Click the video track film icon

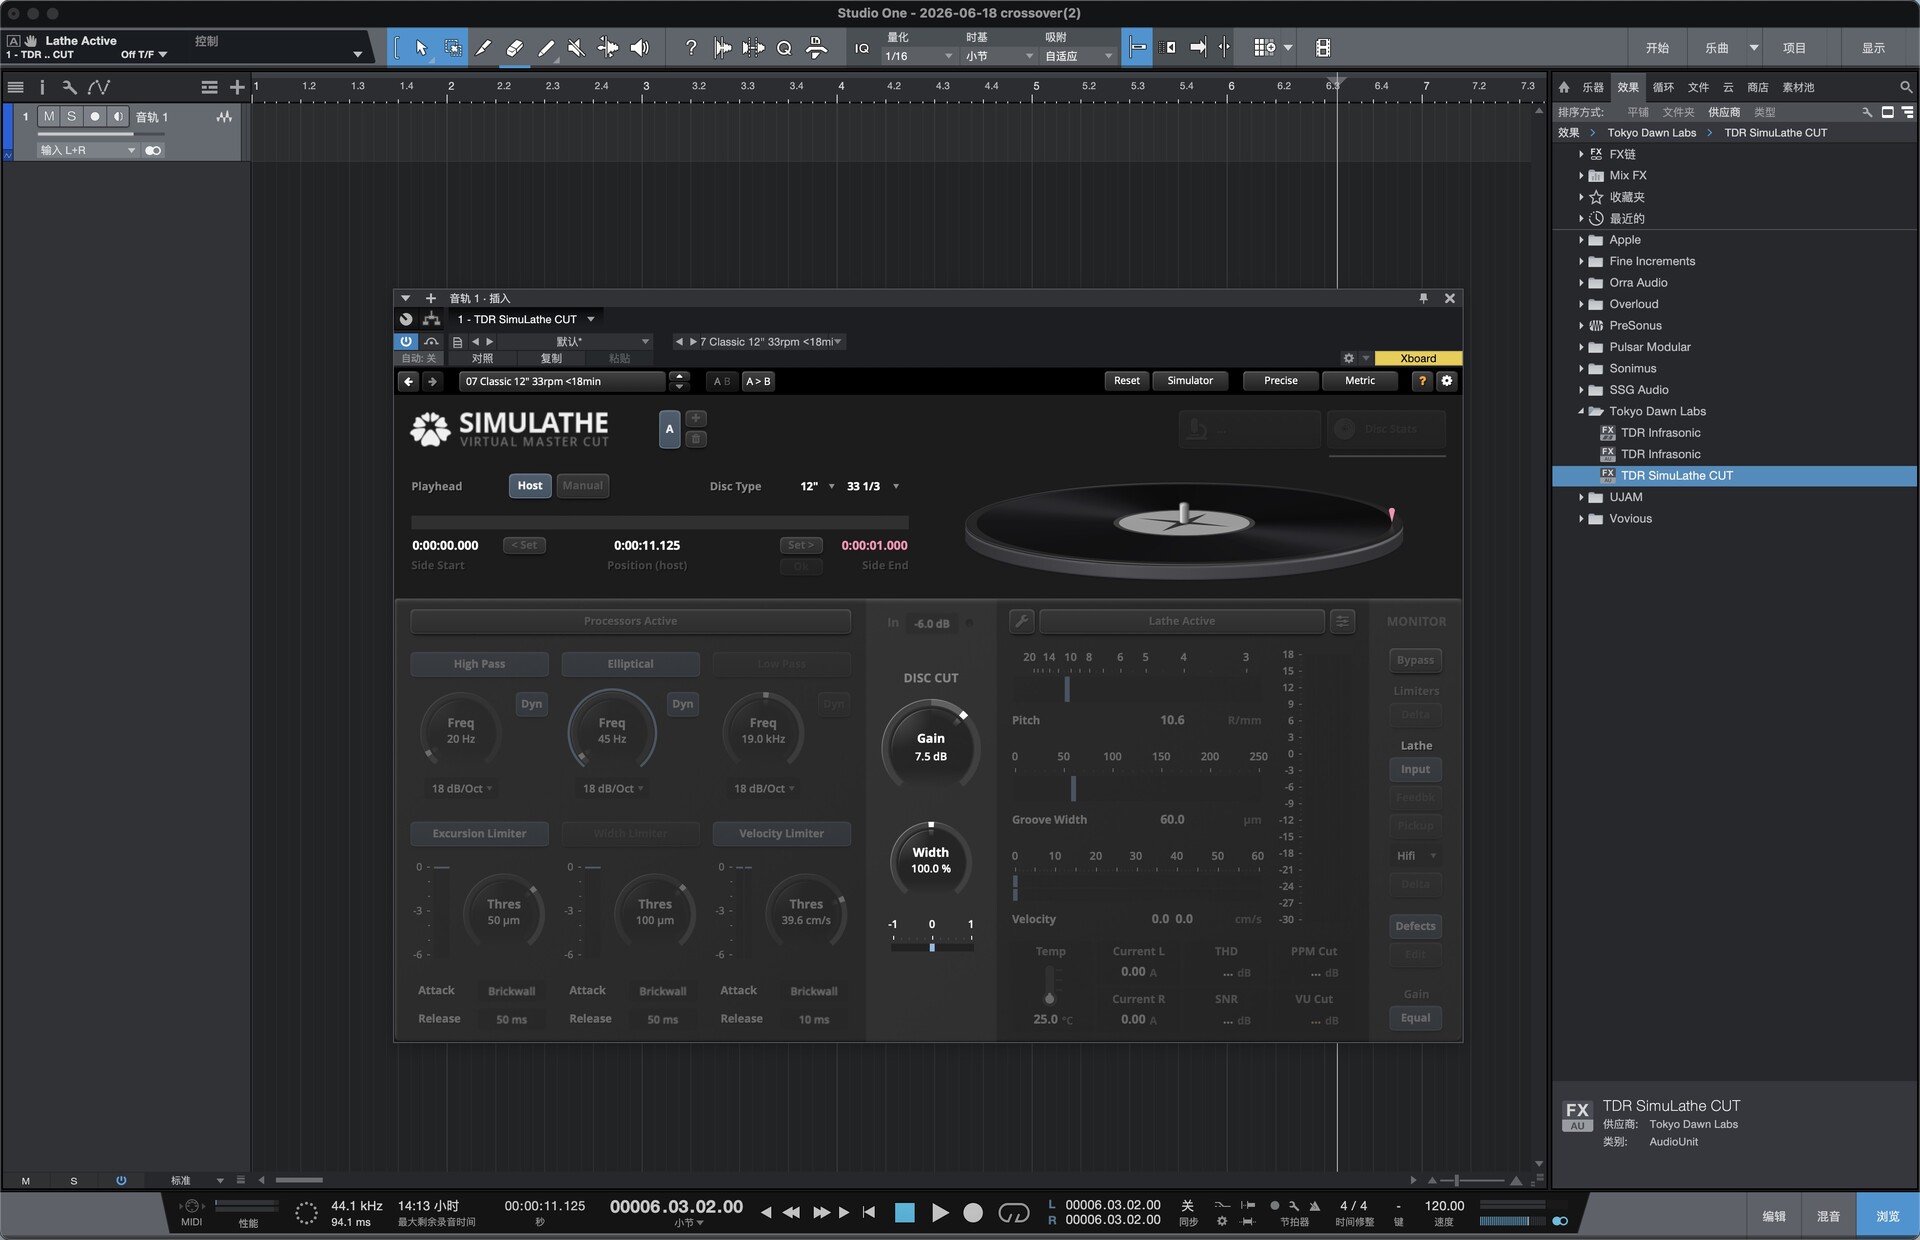[1322, 47]
